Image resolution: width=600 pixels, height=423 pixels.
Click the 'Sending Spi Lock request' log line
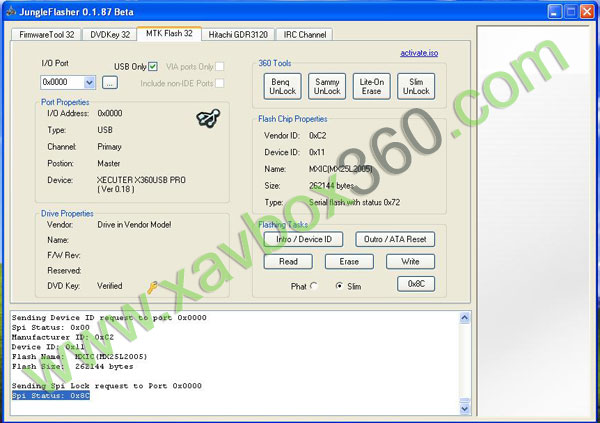pos(106,386)
